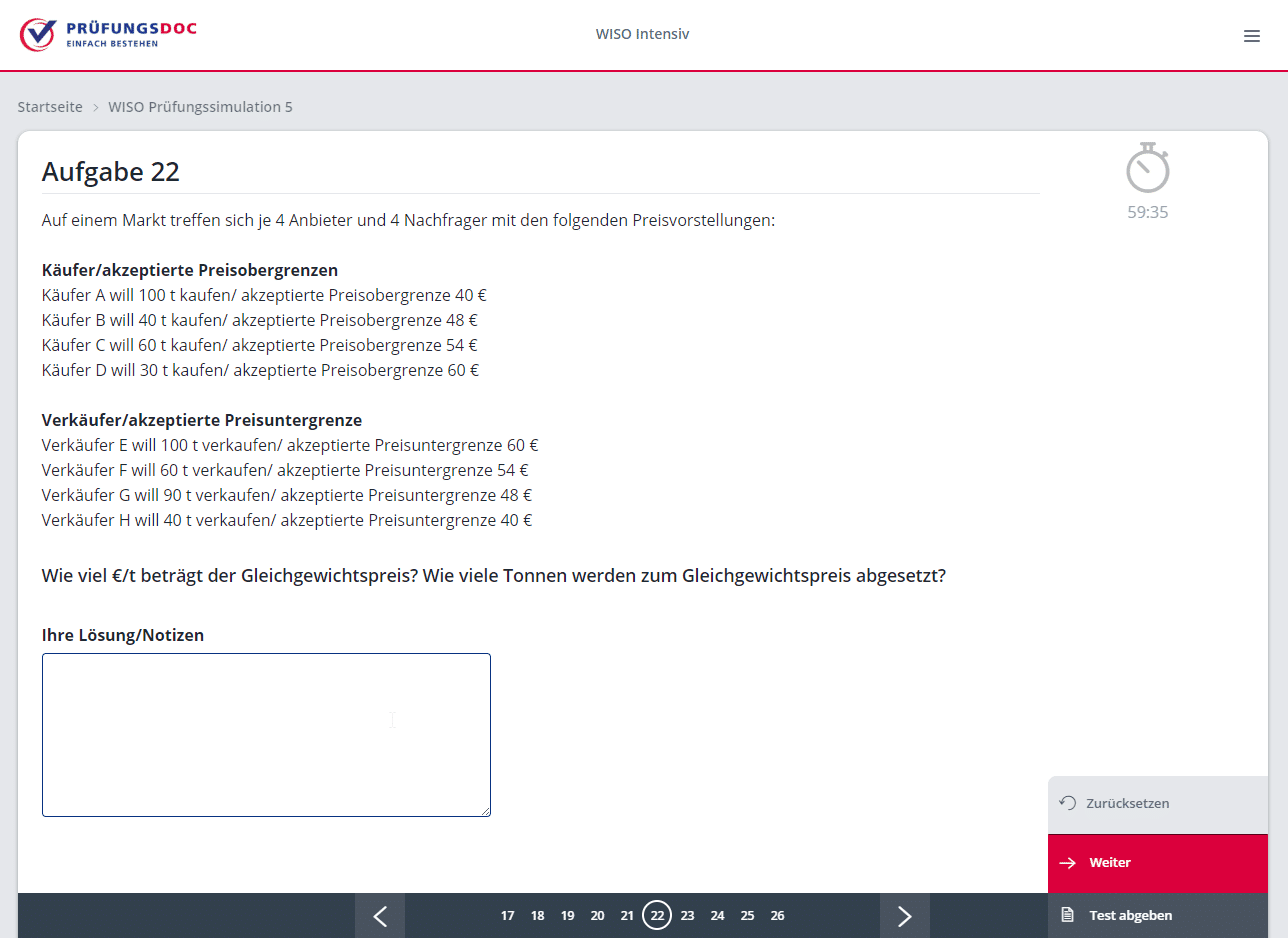The width and height of the screenshot is (1288, 938).
Task: Open the Startseite breadcrumb link
Action: click(x=50, y=107)
